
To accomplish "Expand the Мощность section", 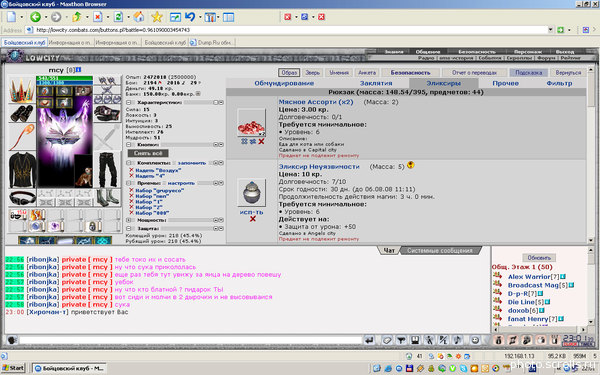I will [129, 220].
